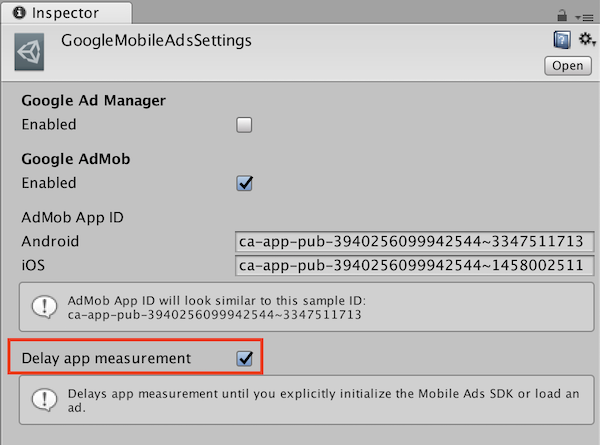Click the Open button
Image resolution: width=600 pixels, height=445 pixels.
pyautogui.click(x=567, y=66)
